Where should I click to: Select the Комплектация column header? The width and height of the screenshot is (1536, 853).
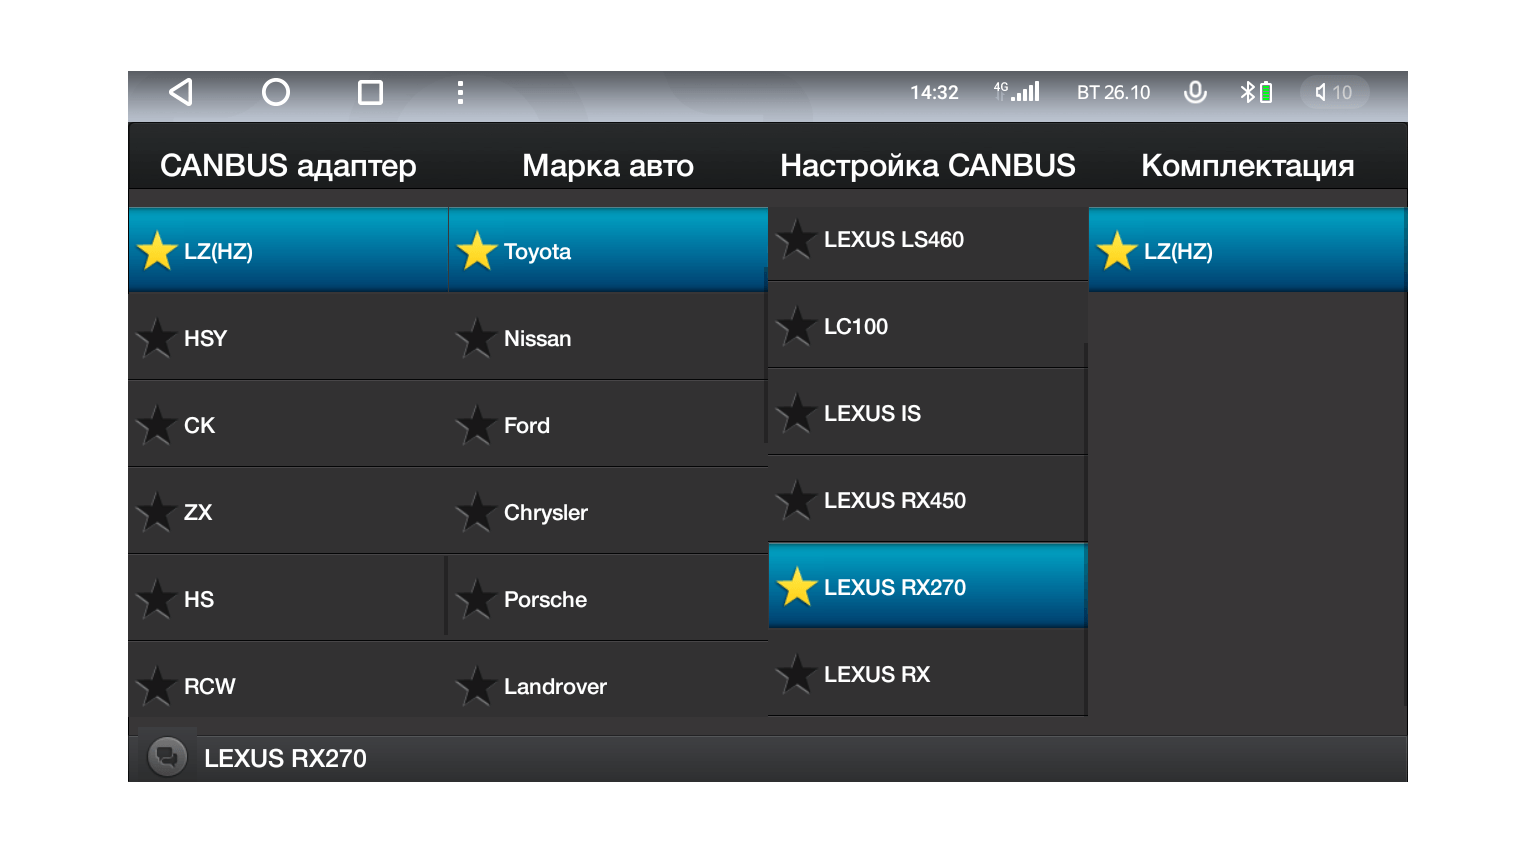1247,165
